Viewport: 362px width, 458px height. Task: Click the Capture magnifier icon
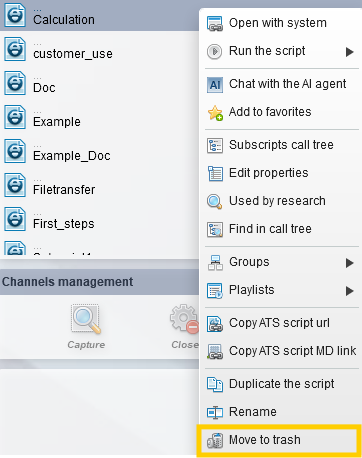click(x=86, y=319)
